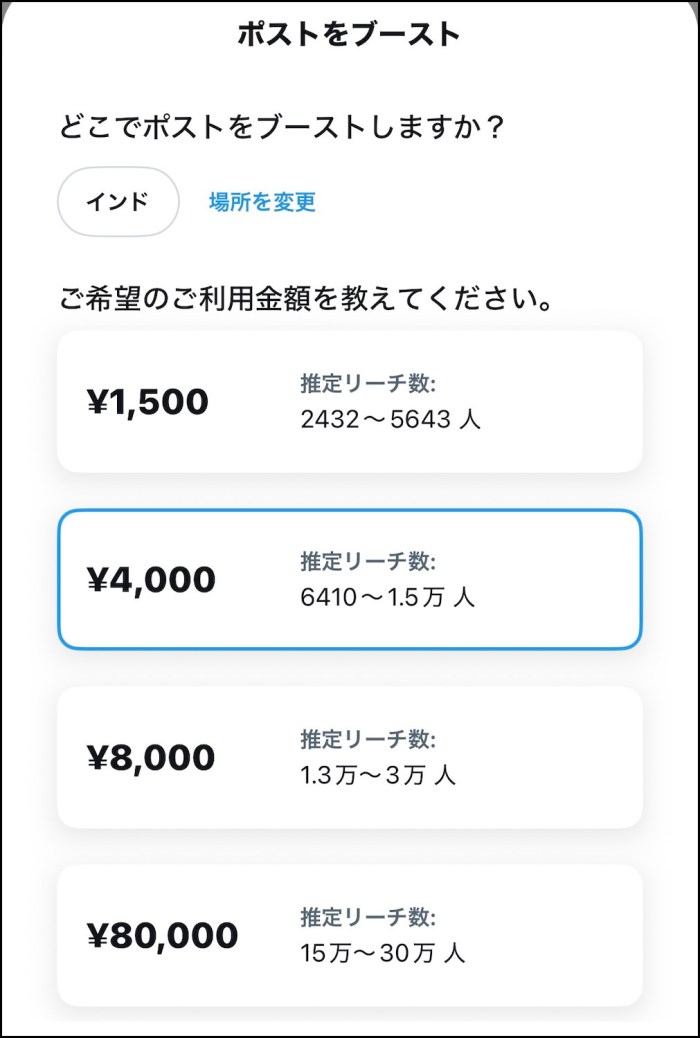The image size is (700, 1038).
Task: Click the 15万～30万 人 reach estimate
Action: point(383,954)
